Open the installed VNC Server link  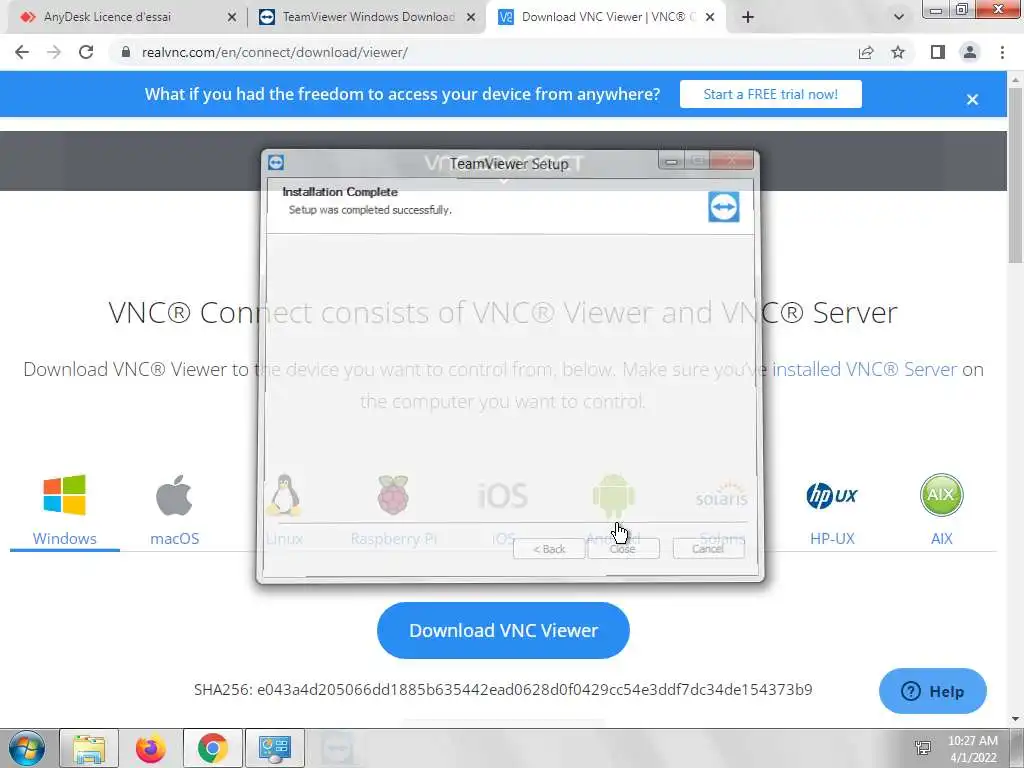pos(864,370)
